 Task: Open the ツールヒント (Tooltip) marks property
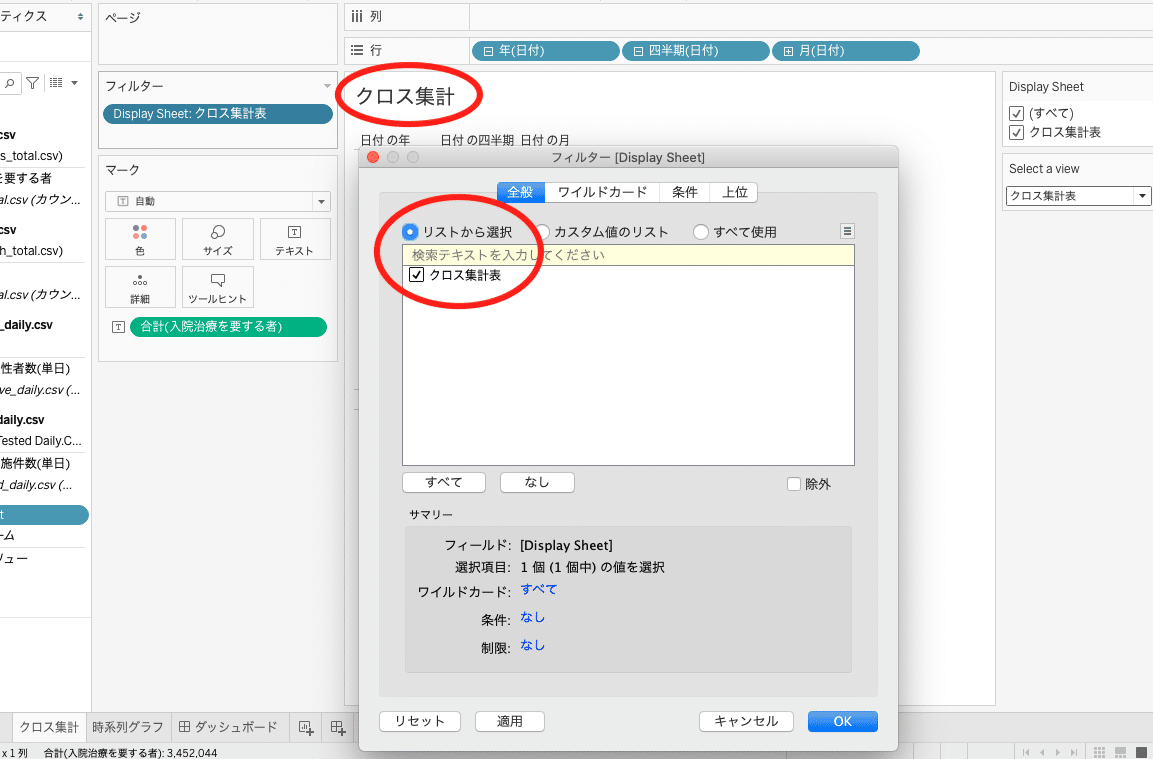coord(217,287)
